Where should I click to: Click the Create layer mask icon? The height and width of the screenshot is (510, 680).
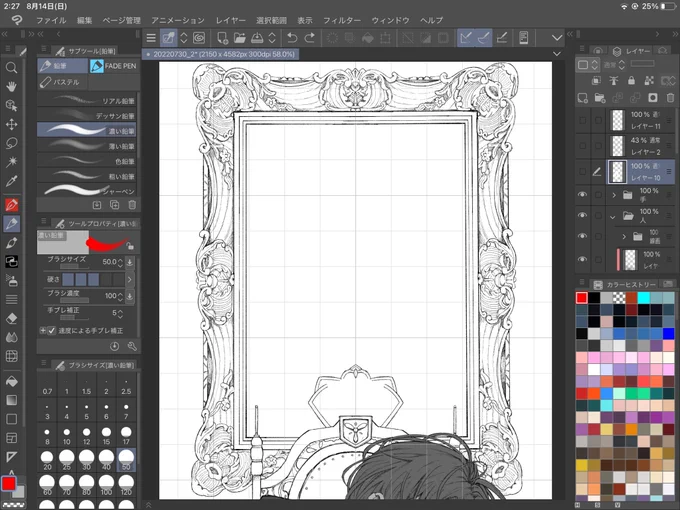coord(653,98)
